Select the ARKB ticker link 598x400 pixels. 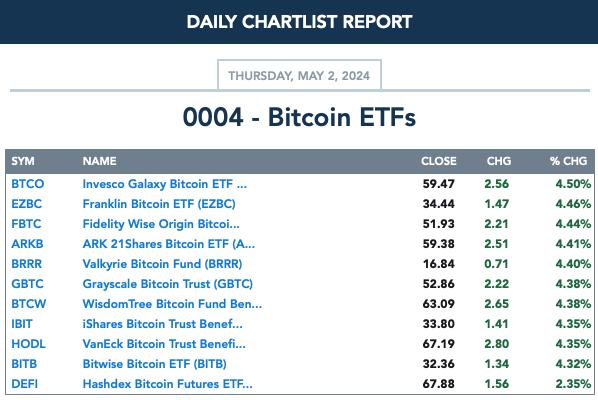tap(27, 244)
